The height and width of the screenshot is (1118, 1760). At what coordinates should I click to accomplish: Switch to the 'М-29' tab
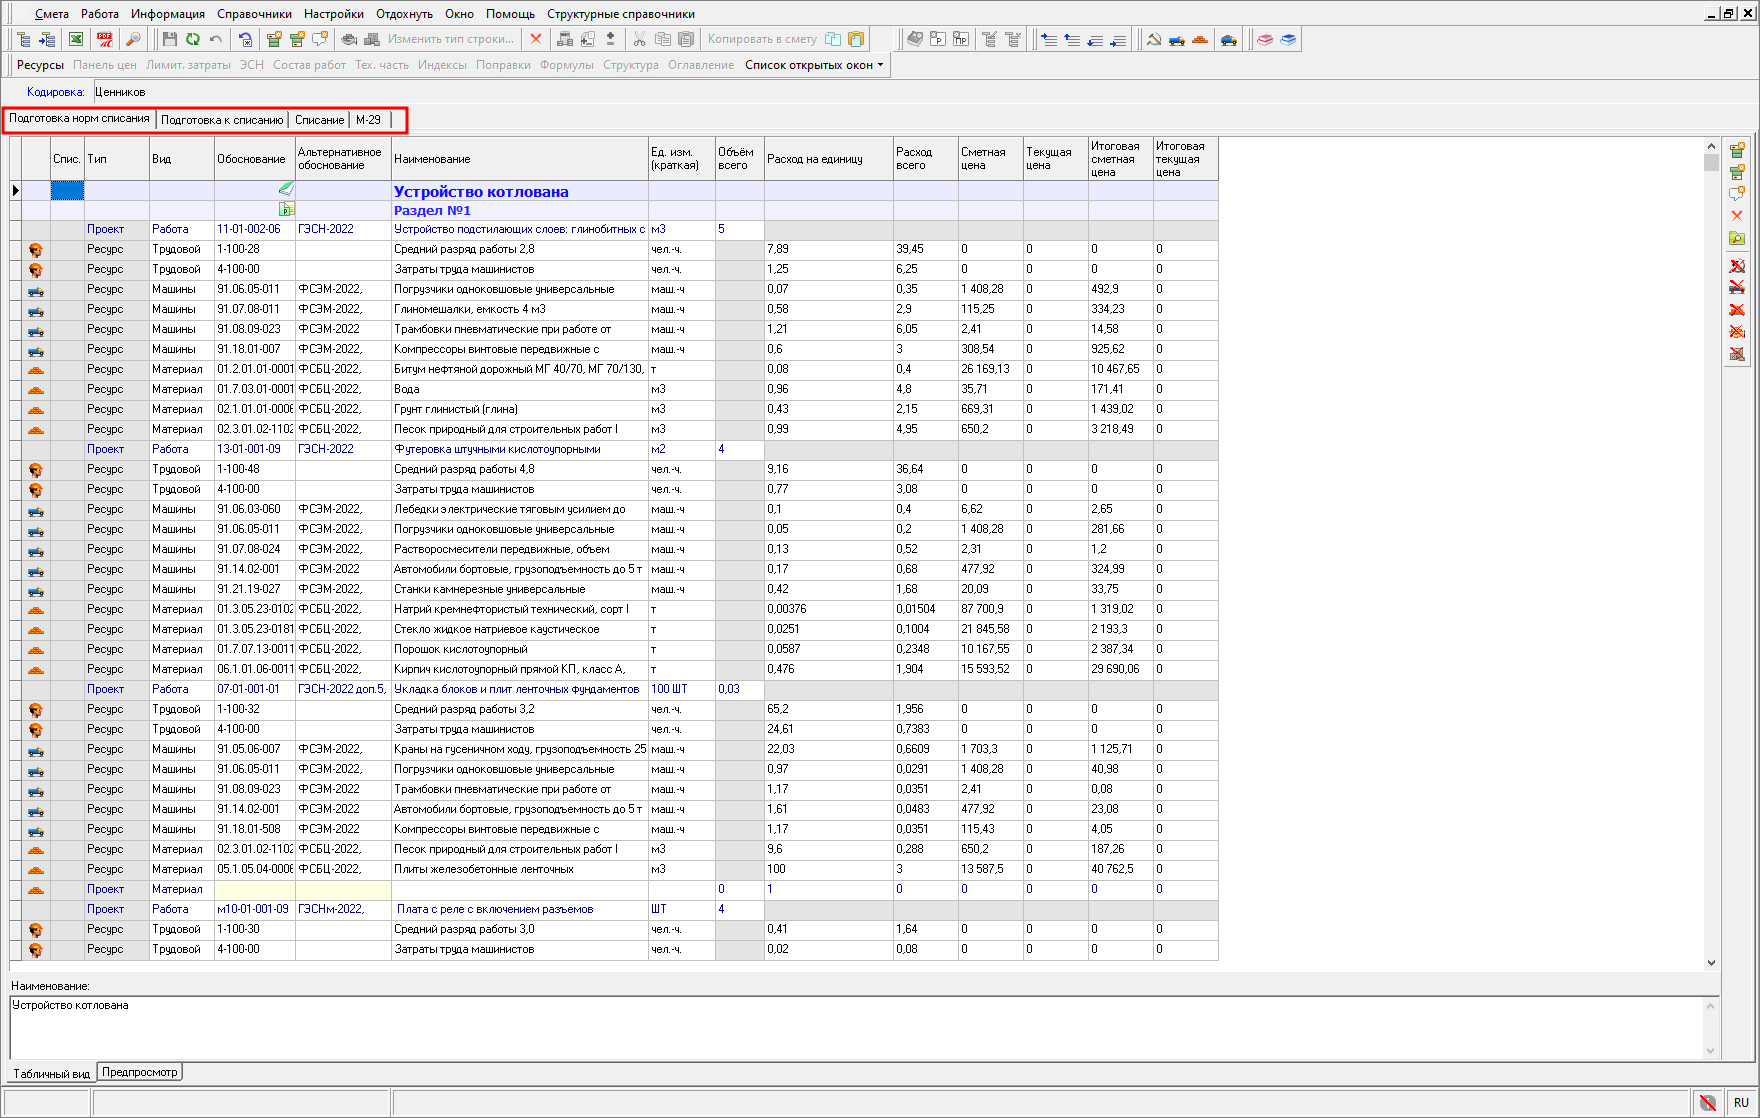[x=368, y=120]
